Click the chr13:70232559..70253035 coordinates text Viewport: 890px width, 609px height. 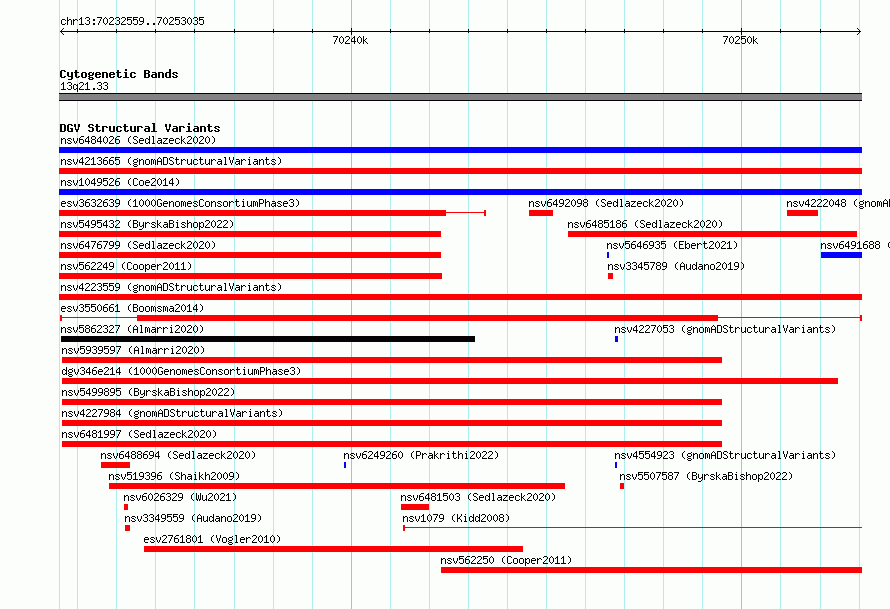click(x=132, y=21)
